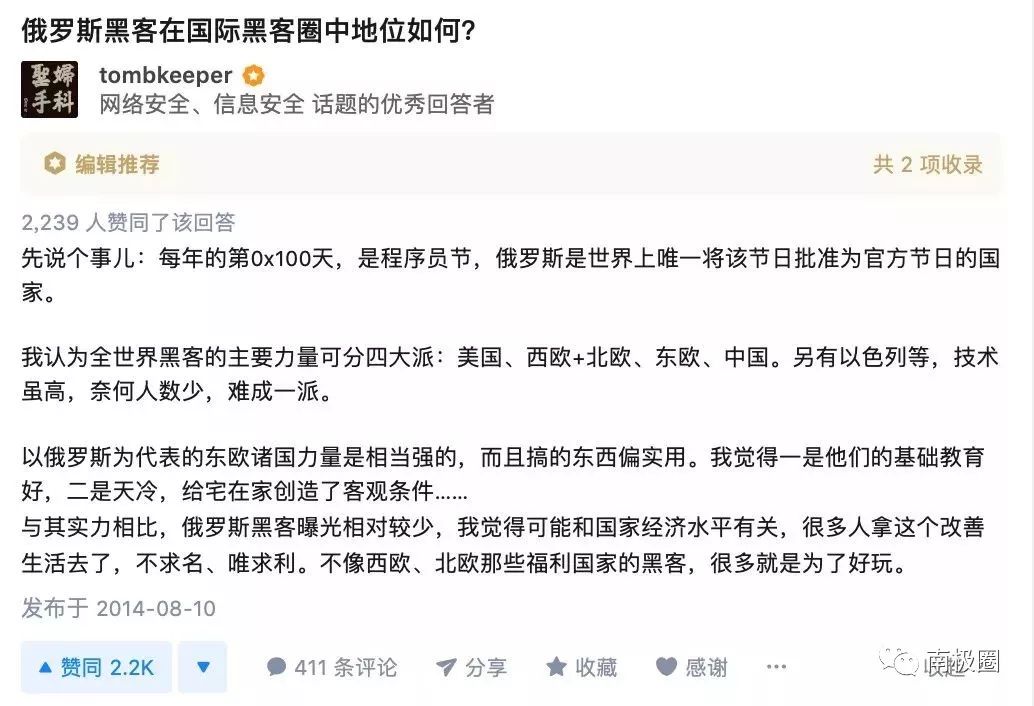Viewport: 1034px width, 706px height.
Task: Click the 聖嫦手科 avatar thumbnail
Action: (50, 89)
